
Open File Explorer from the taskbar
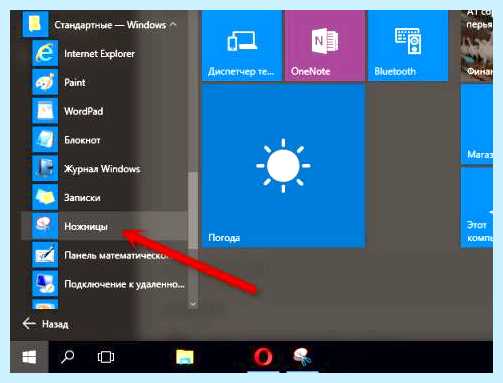tap(185, 357)
